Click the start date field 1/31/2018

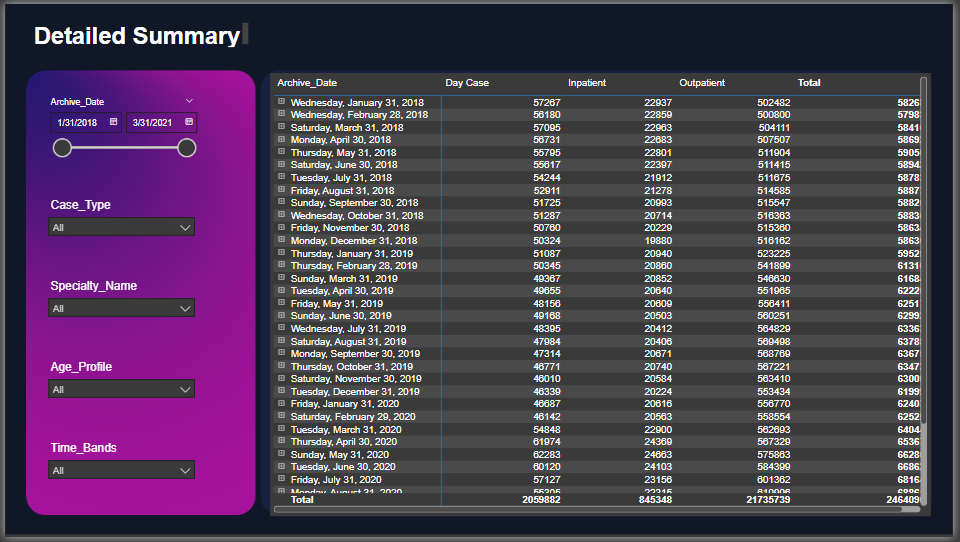point(86,122)
